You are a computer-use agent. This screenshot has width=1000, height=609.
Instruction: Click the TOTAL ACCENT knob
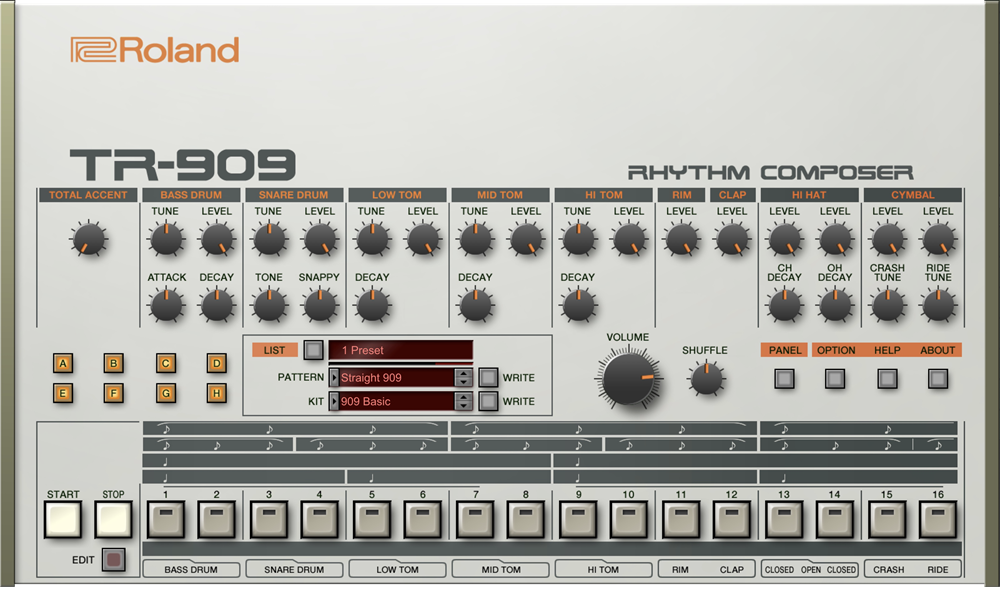pos(89,240)
